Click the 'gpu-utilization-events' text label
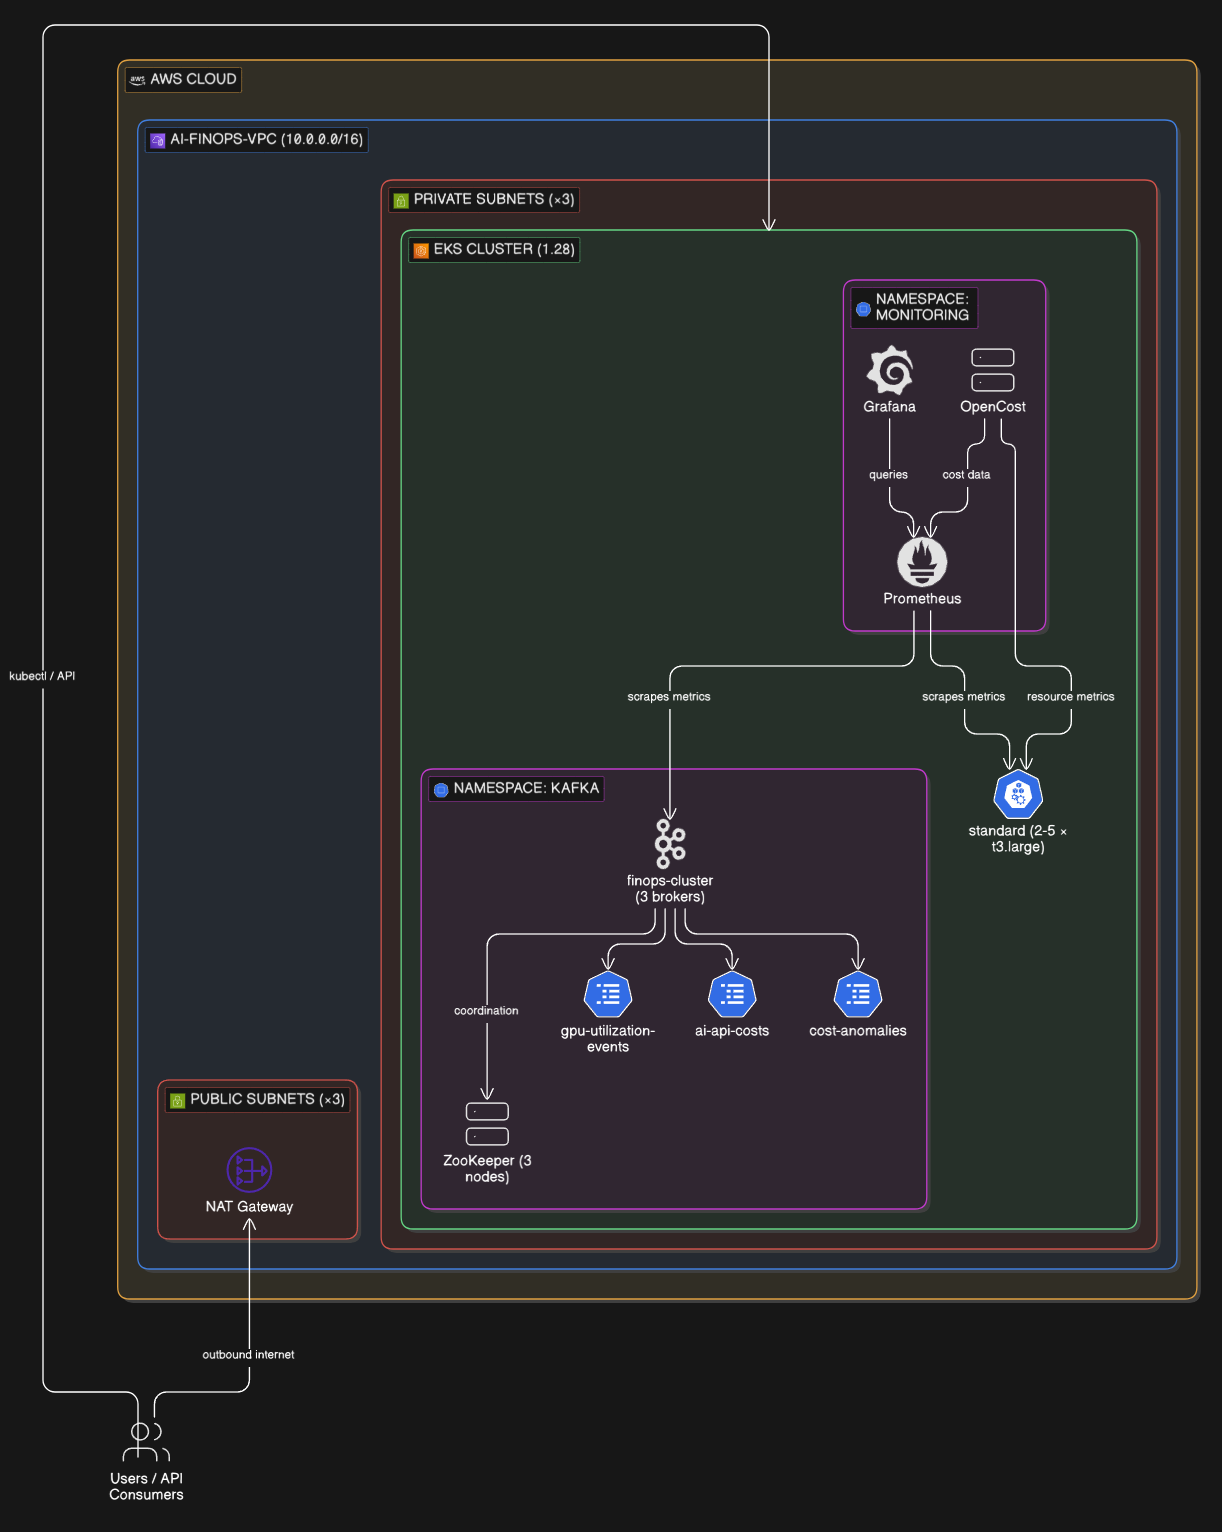The image size is (1222, 1532). point(608,1039)
